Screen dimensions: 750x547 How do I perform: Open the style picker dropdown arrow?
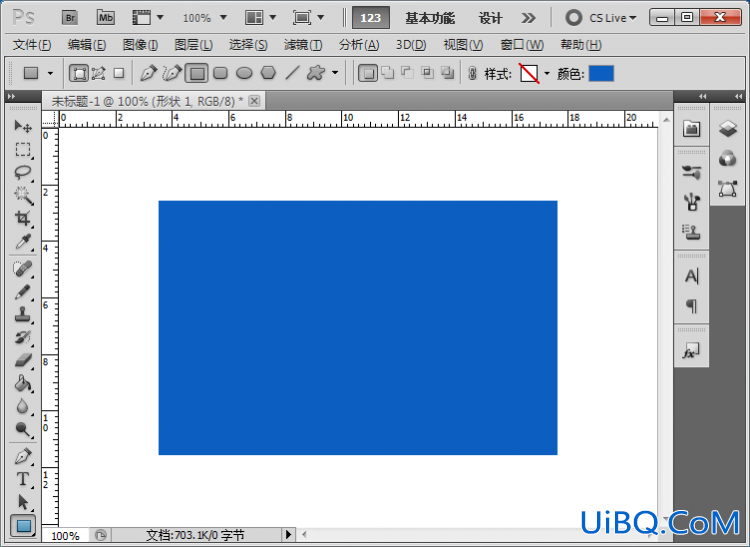point(547,74)
